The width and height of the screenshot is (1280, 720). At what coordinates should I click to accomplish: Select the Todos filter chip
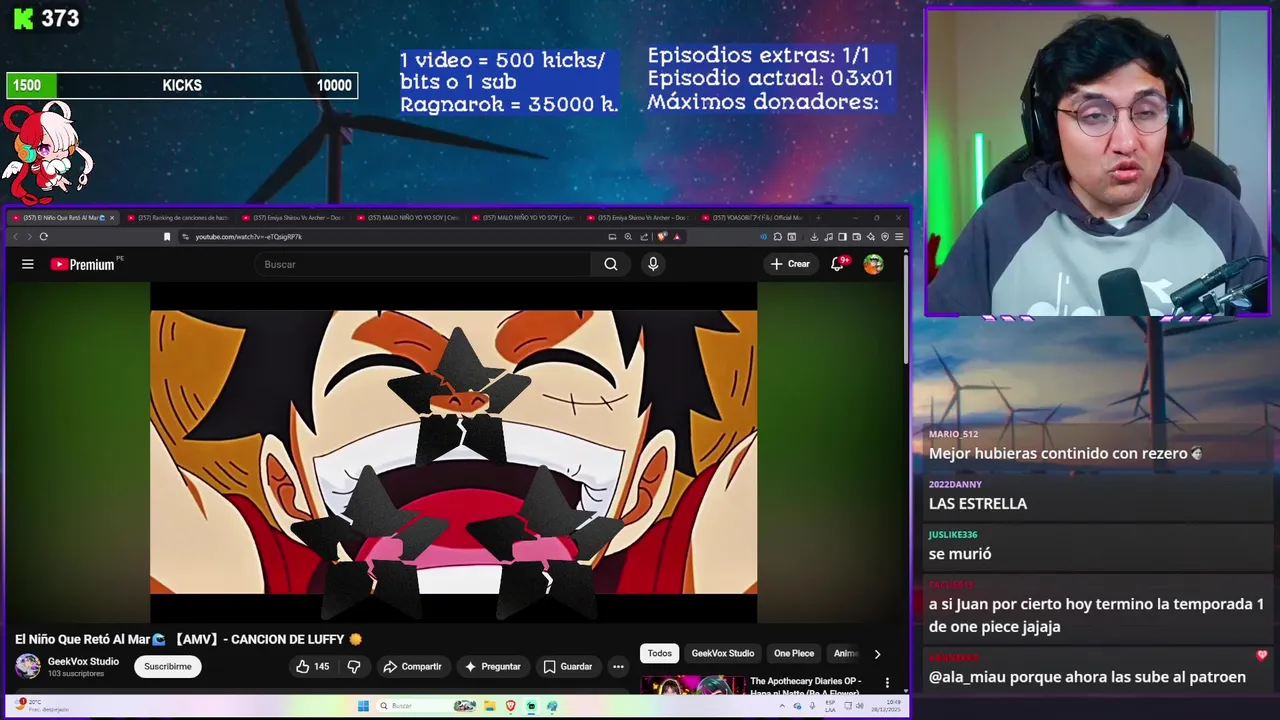point(660,653)
